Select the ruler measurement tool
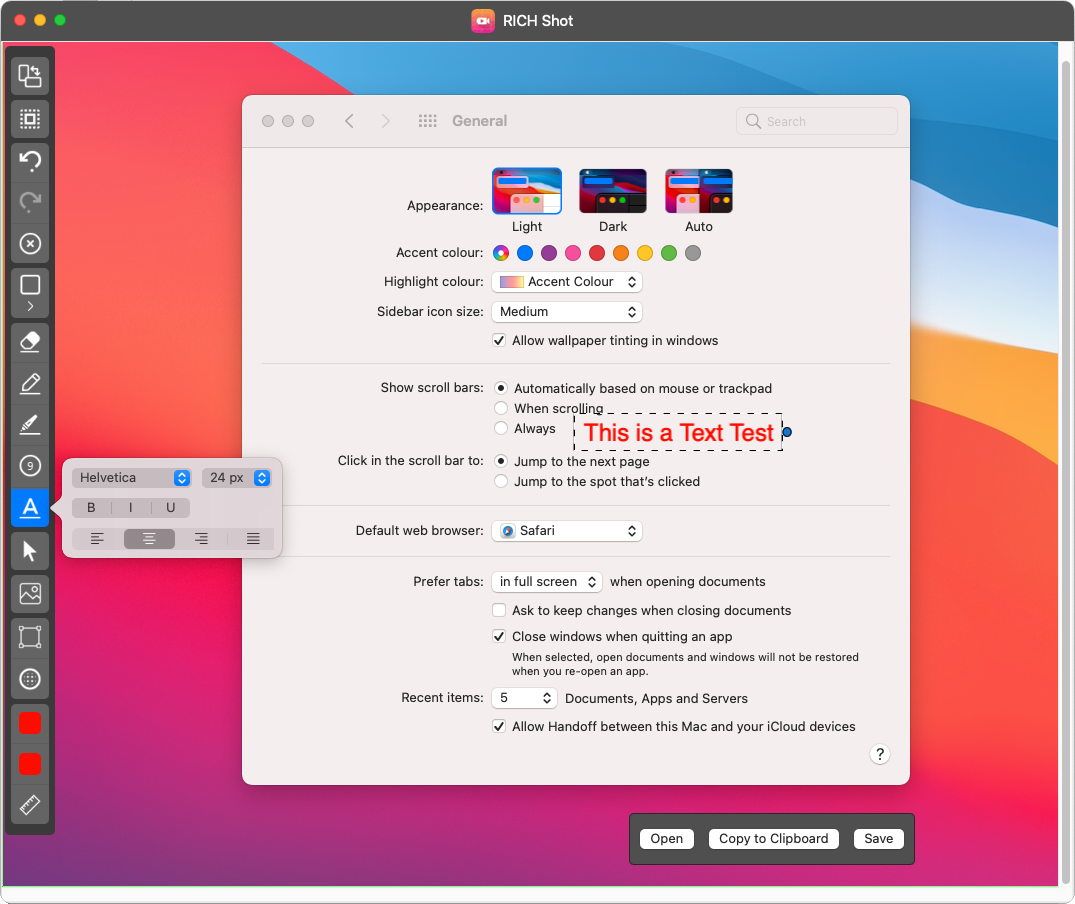The image size is (1075, 904). coord(29,805)
